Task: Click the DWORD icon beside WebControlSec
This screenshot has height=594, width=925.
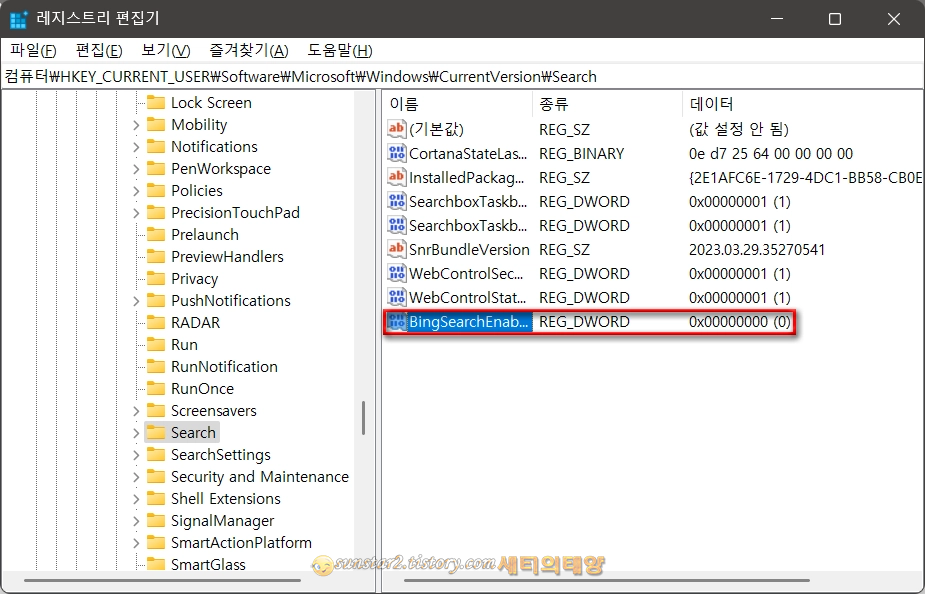Action: pos(393,273)
